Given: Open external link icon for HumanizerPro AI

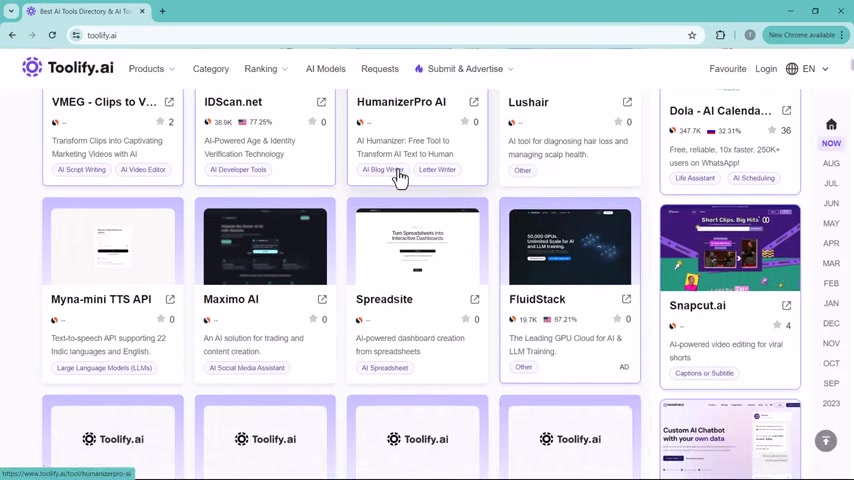Looking at the screenshot, I should 474,102.
